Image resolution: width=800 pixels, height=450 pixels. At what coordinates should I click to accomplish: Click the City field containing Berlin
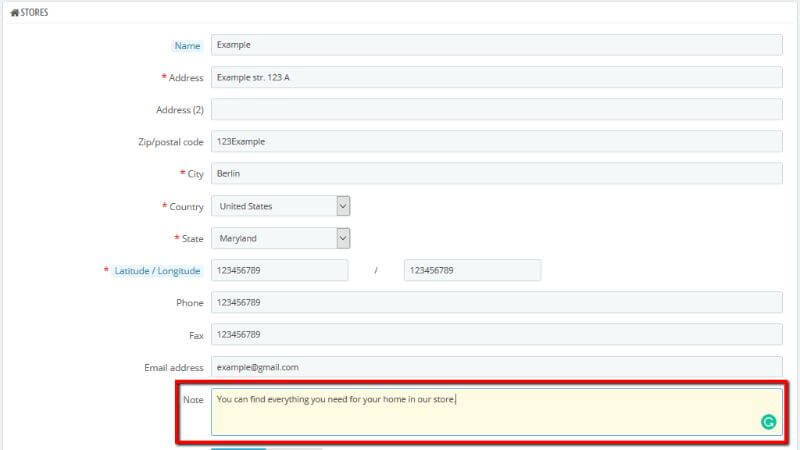click(496, 173)
